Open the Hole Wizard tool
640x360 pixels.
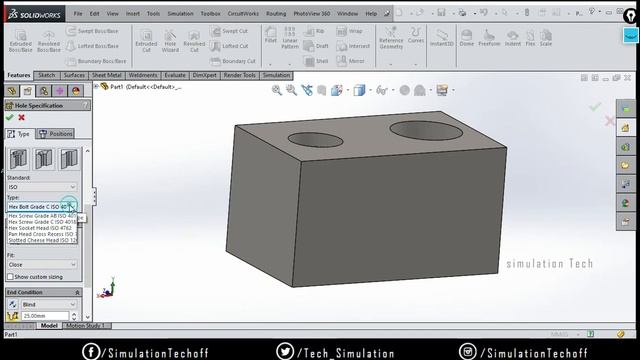pyautogui.click(x=170, y=40)
